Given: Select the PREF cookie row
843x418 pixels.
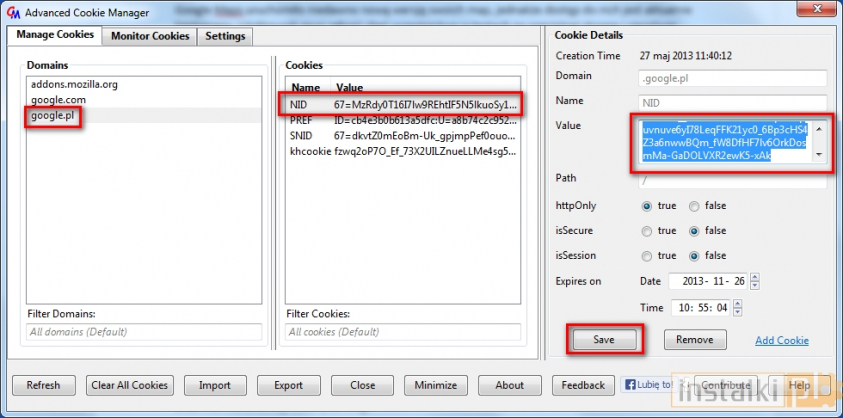Looking at the screenshot, I should tap(400, 120).
